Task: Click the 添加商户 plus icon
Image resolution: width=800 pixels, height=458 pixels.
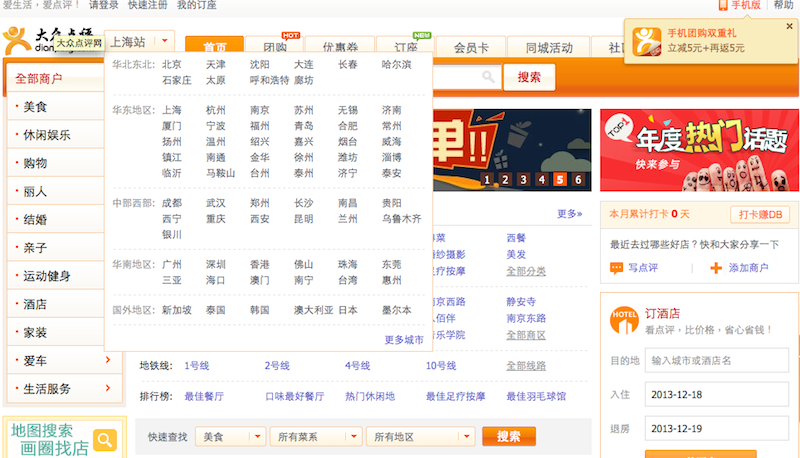Action: [x=716, y=268]
